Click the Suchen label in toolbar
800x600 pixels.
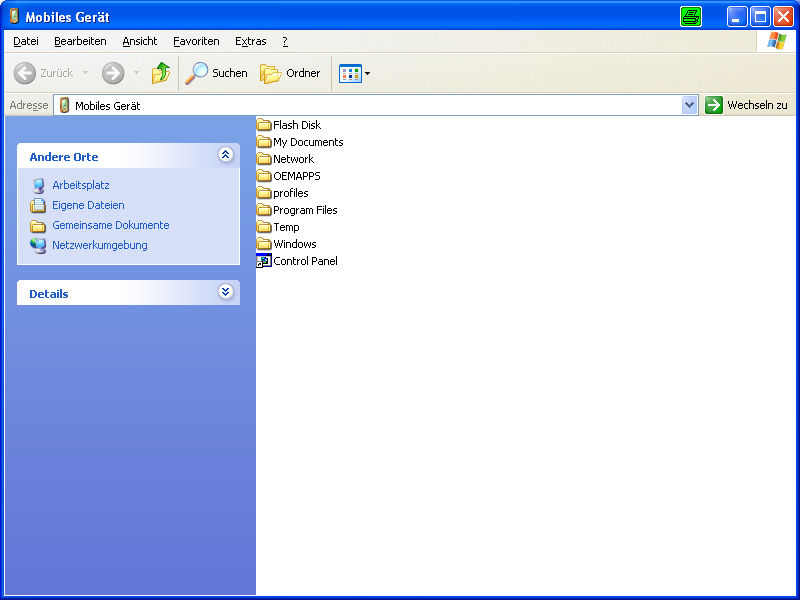point(230,73)
